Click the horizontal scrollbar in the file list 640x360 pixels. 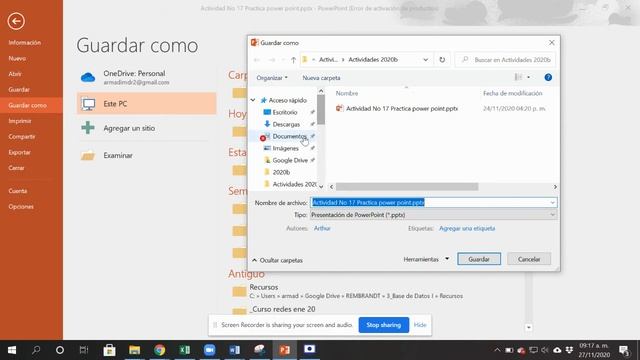(407, 187)
